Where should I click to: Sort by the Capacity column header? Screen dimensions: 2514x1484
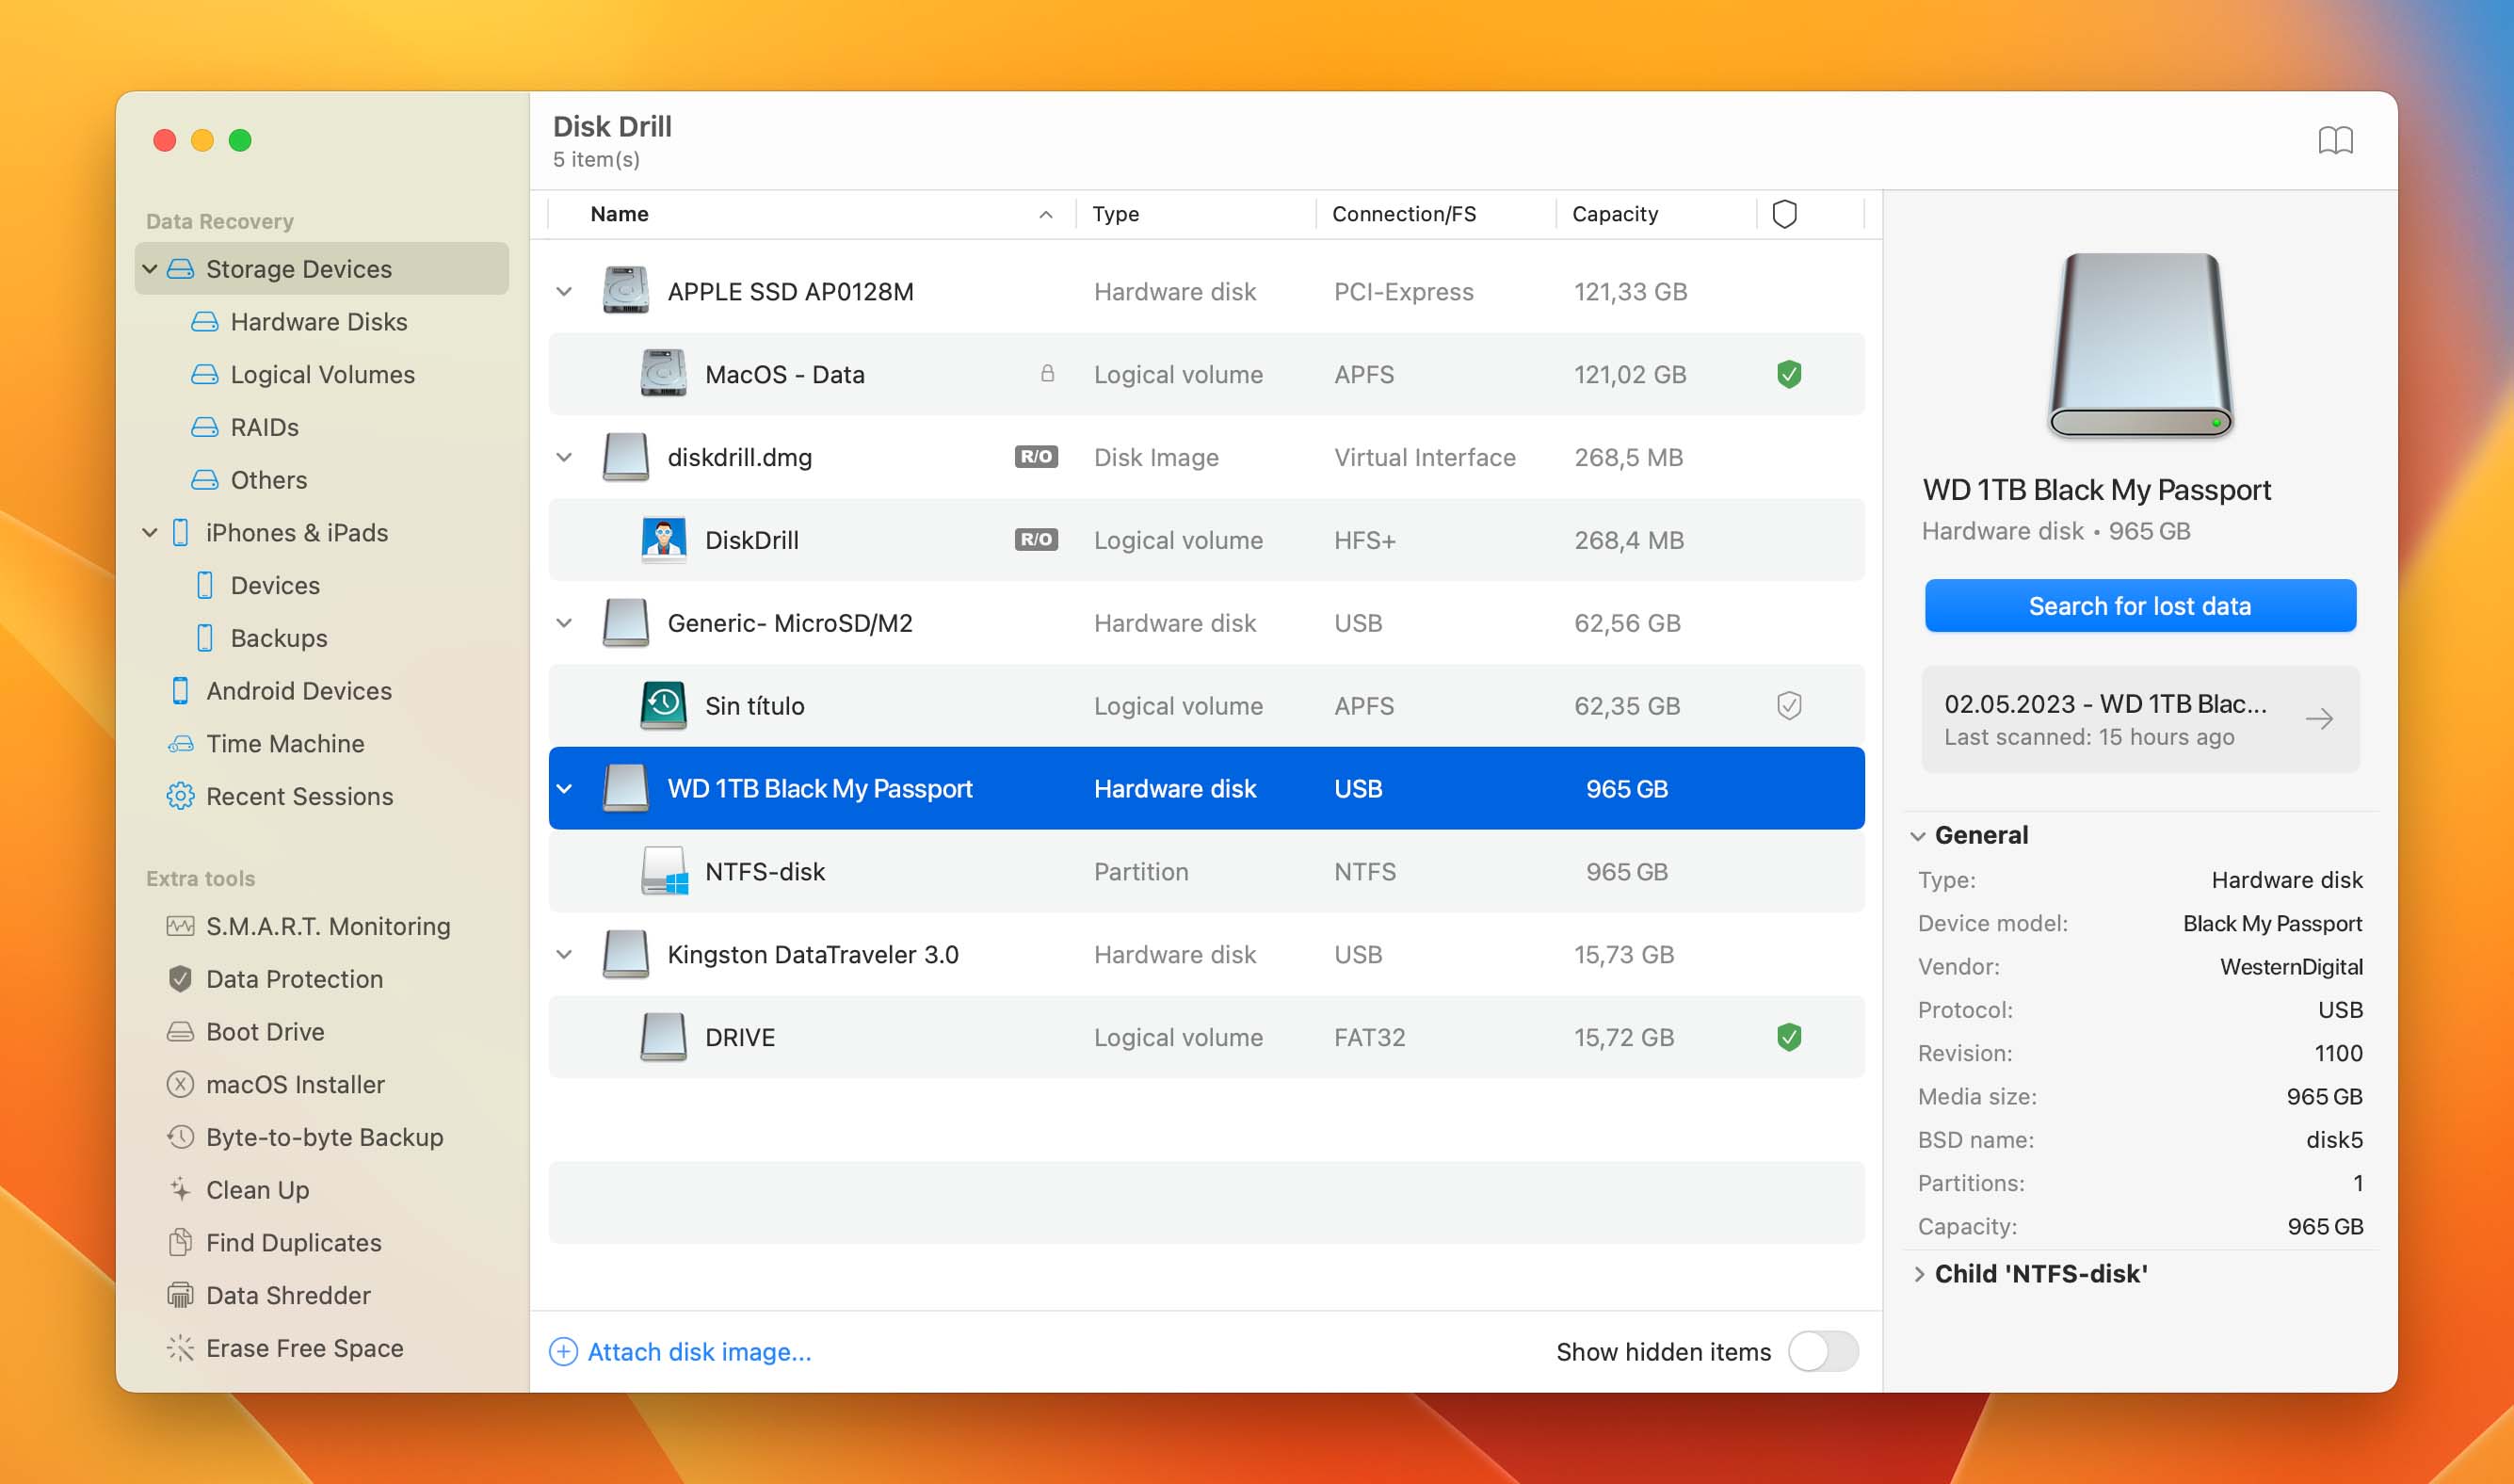[x=1655, y=214]
